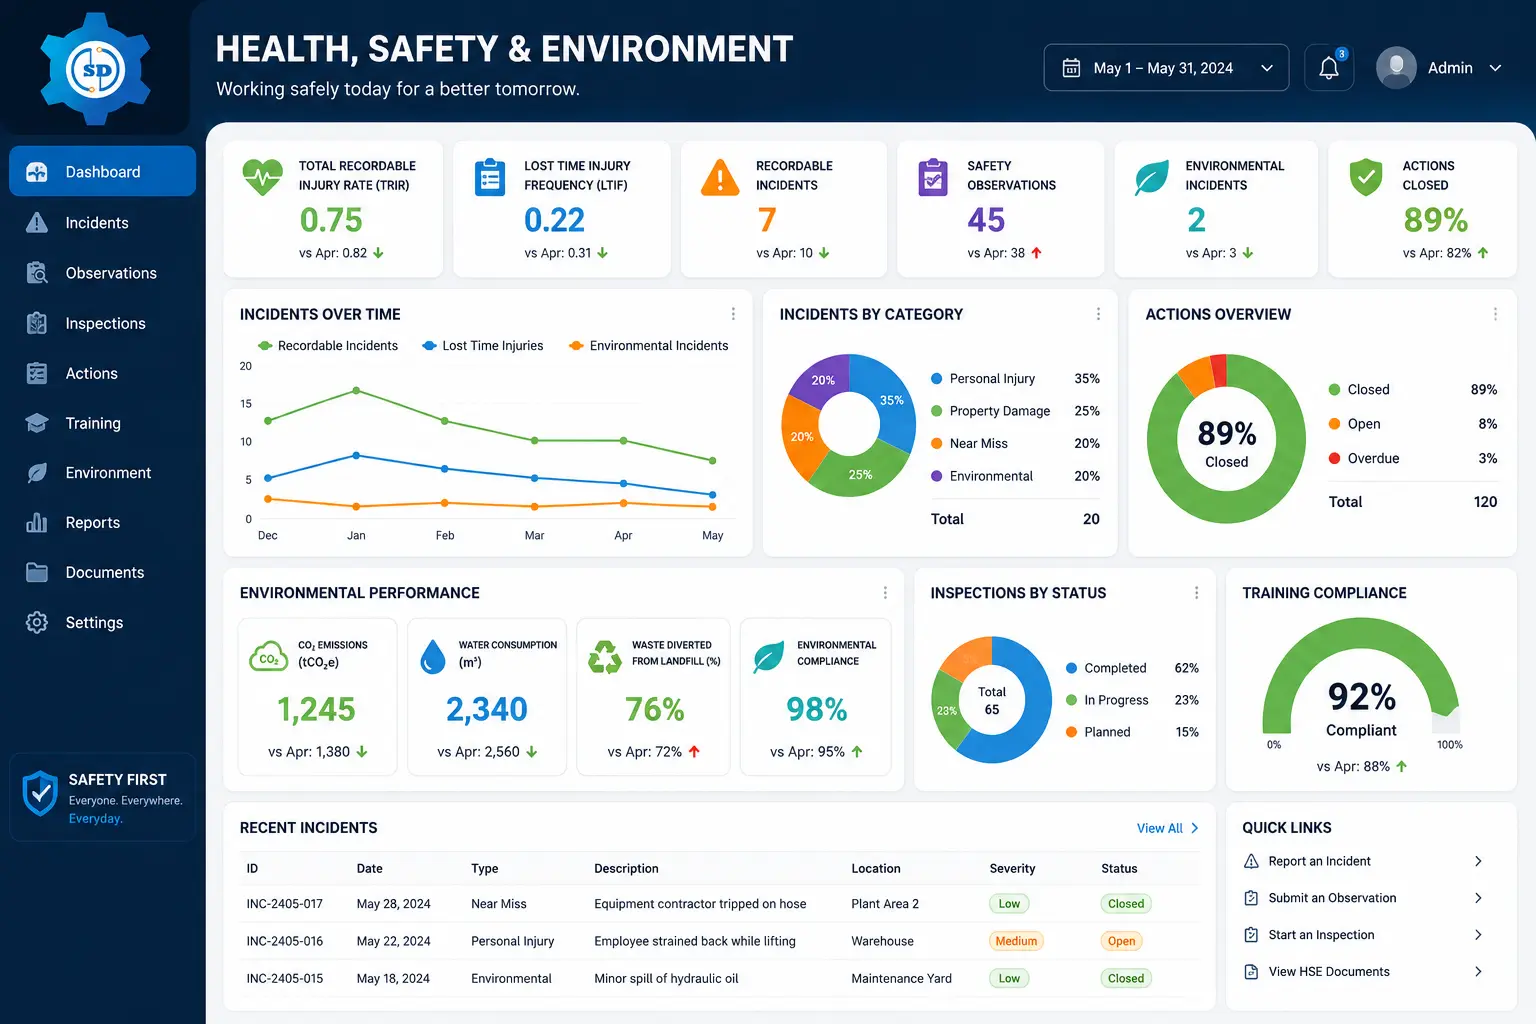
Task: Toggle Property Damage category legend
Action: pos(991,411)
